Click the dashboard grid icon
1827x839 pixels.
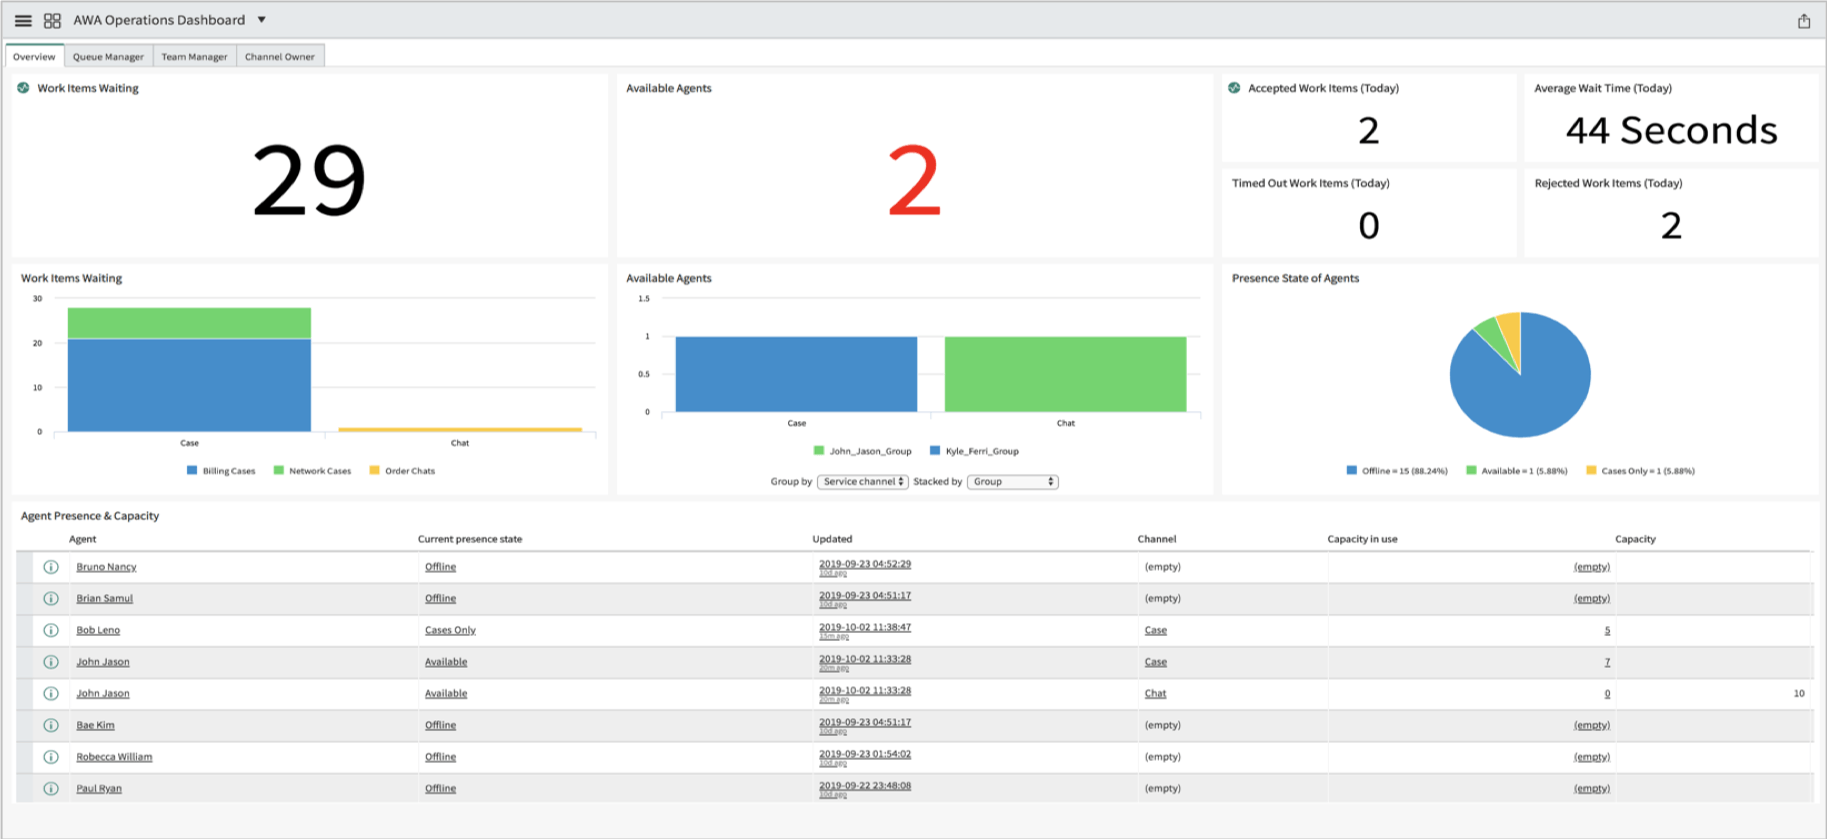(52, 20)
